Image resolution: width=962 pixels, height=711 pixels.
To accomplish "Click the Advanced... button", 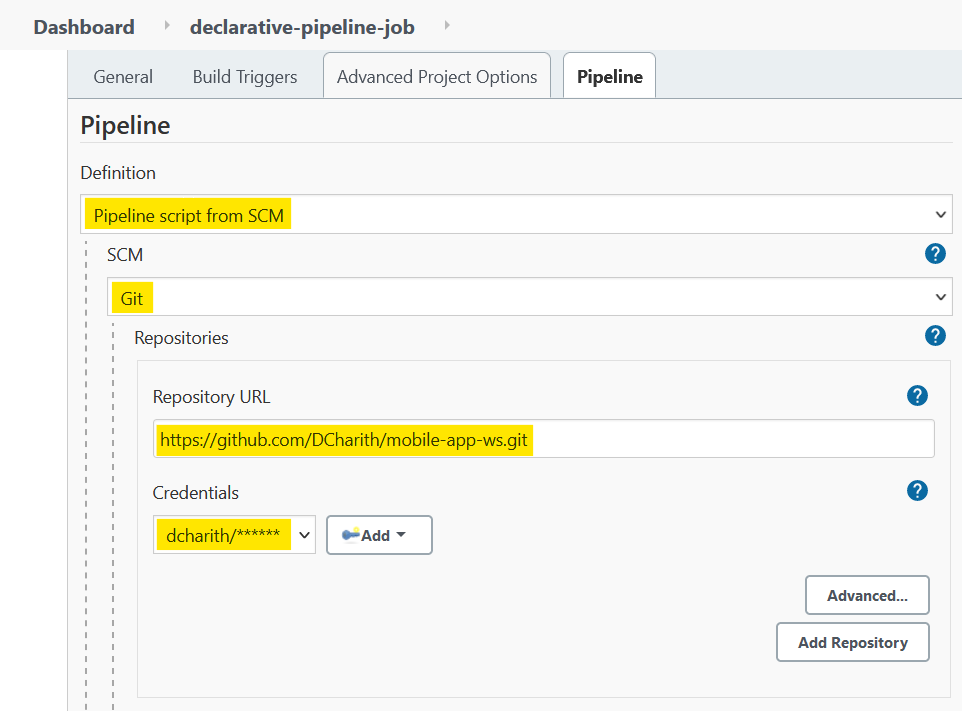I will 867,595.
